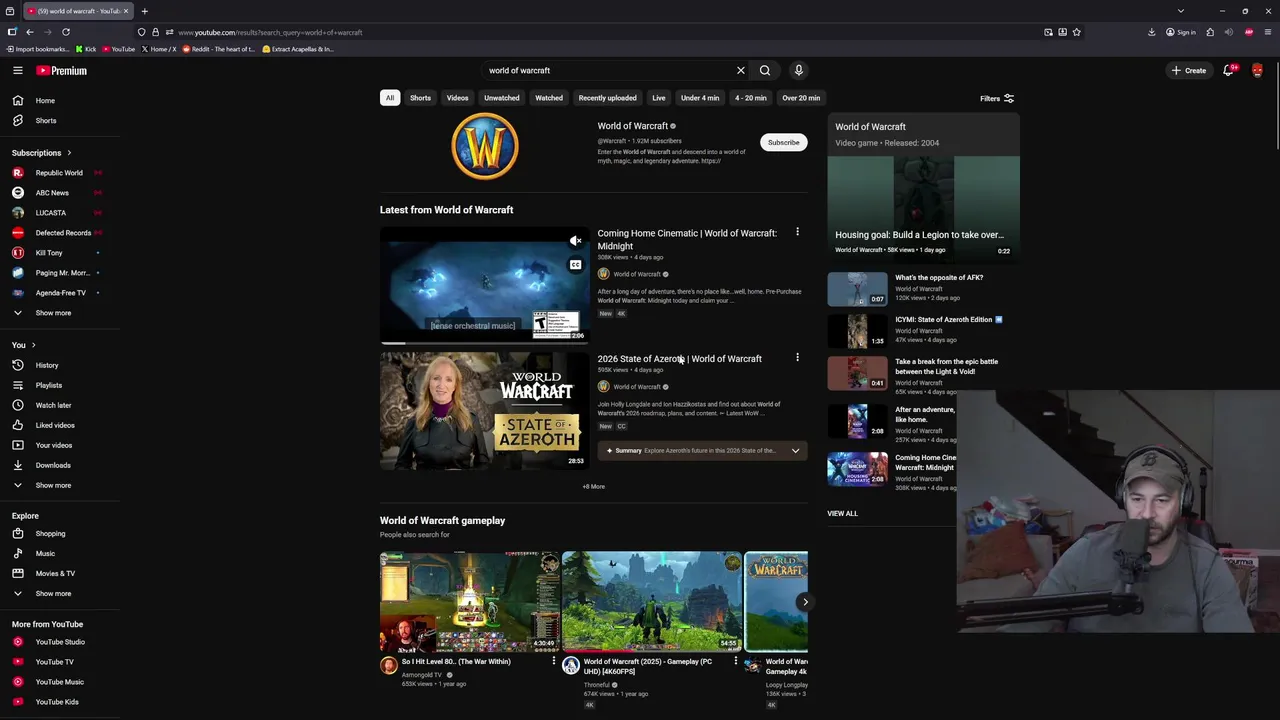Unmute the Coming Home Cinematic preview
Image resolution: width=1280 pixels, height=720 pixels.
pos(575,241)
